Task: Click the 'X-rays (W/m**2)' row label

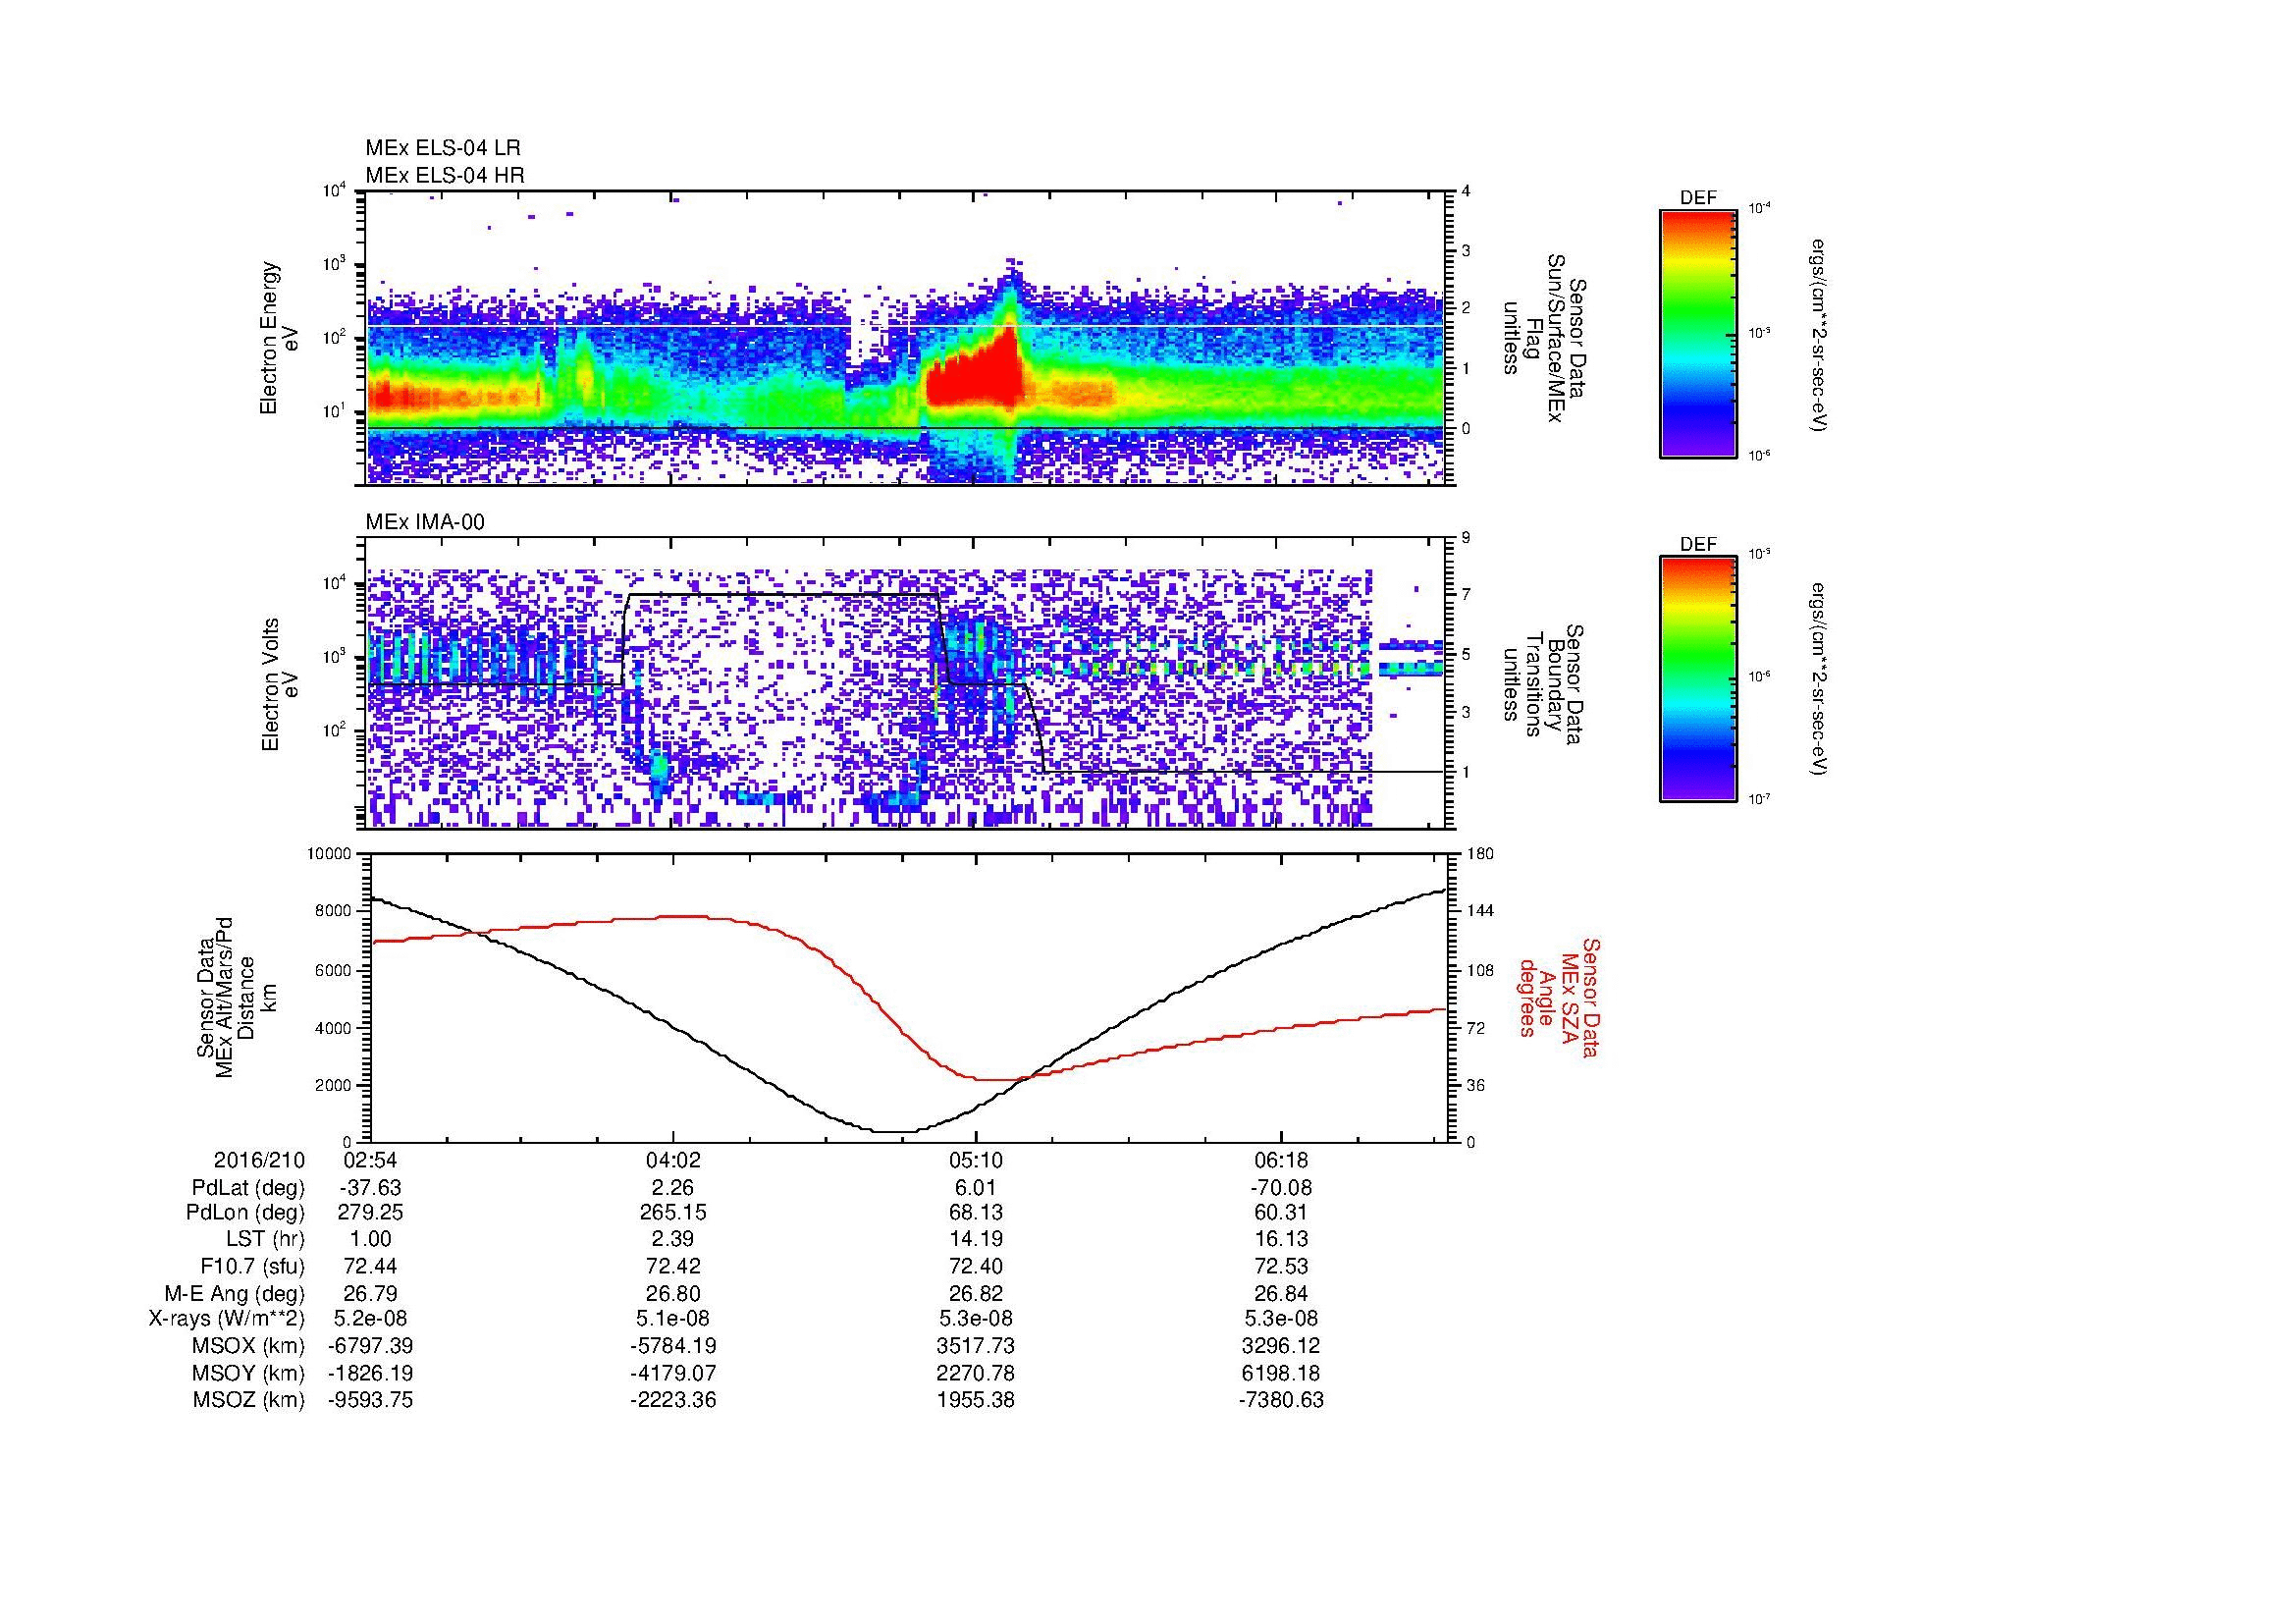Action: (226, 1319)
